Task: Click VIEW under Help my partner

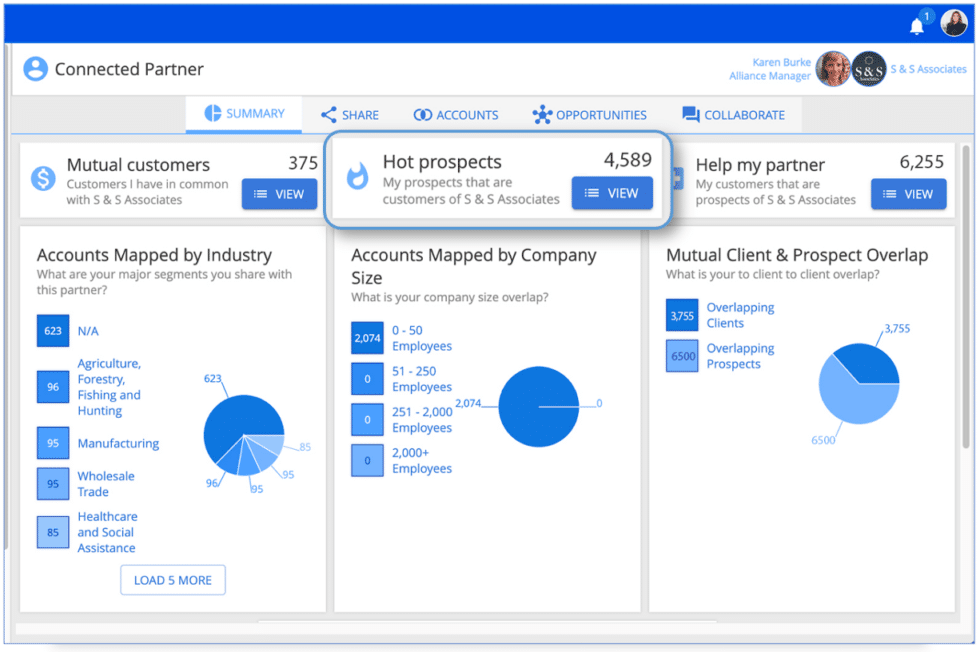Action: [908, 194]
